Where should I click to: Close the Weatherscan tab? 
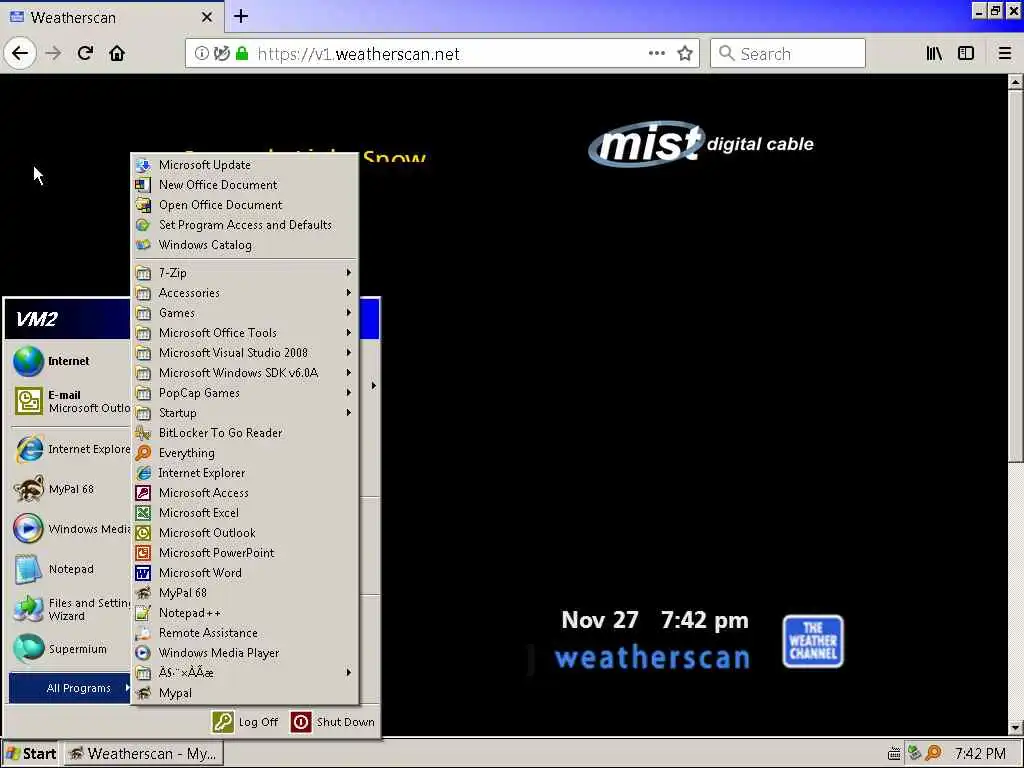click(x=206, y=17)
